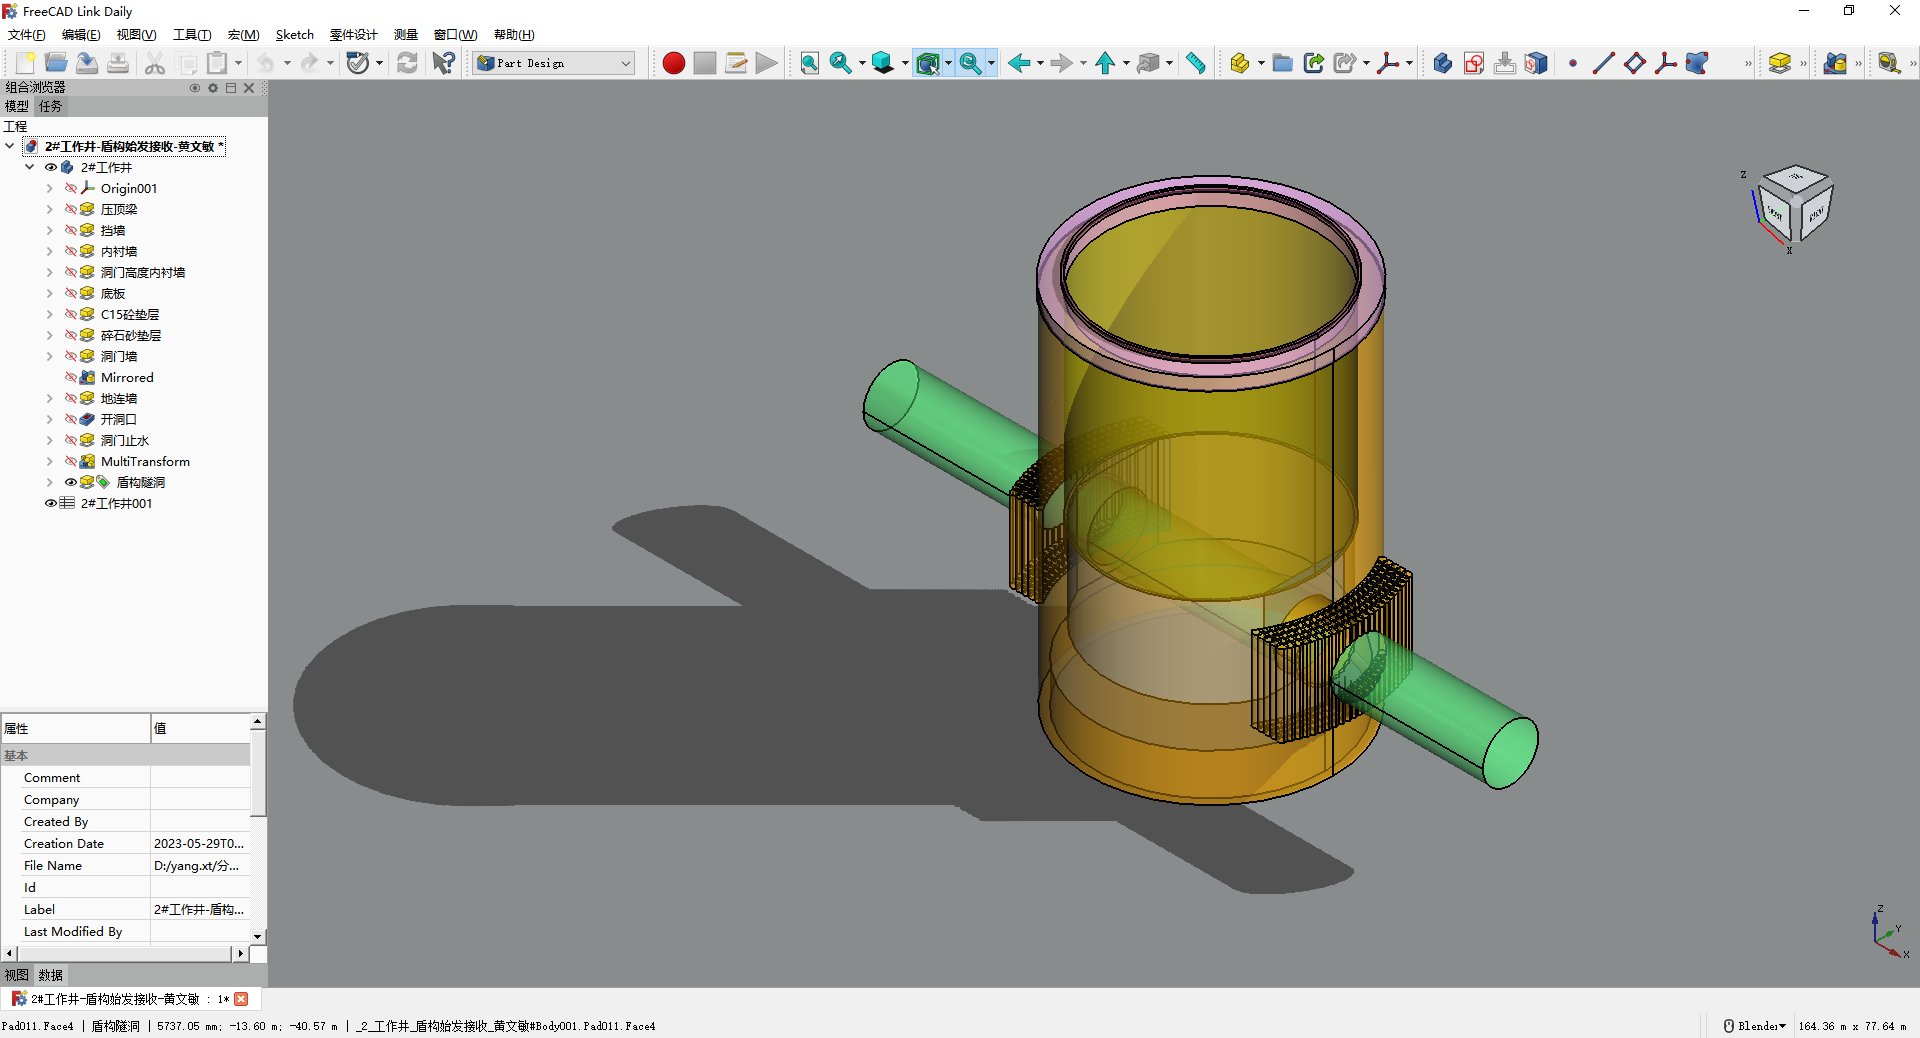Show the hidden 底板 item via eye icon
Image resolution: width=1920 pixels, height=1038 pixels.
pos(71,293)
